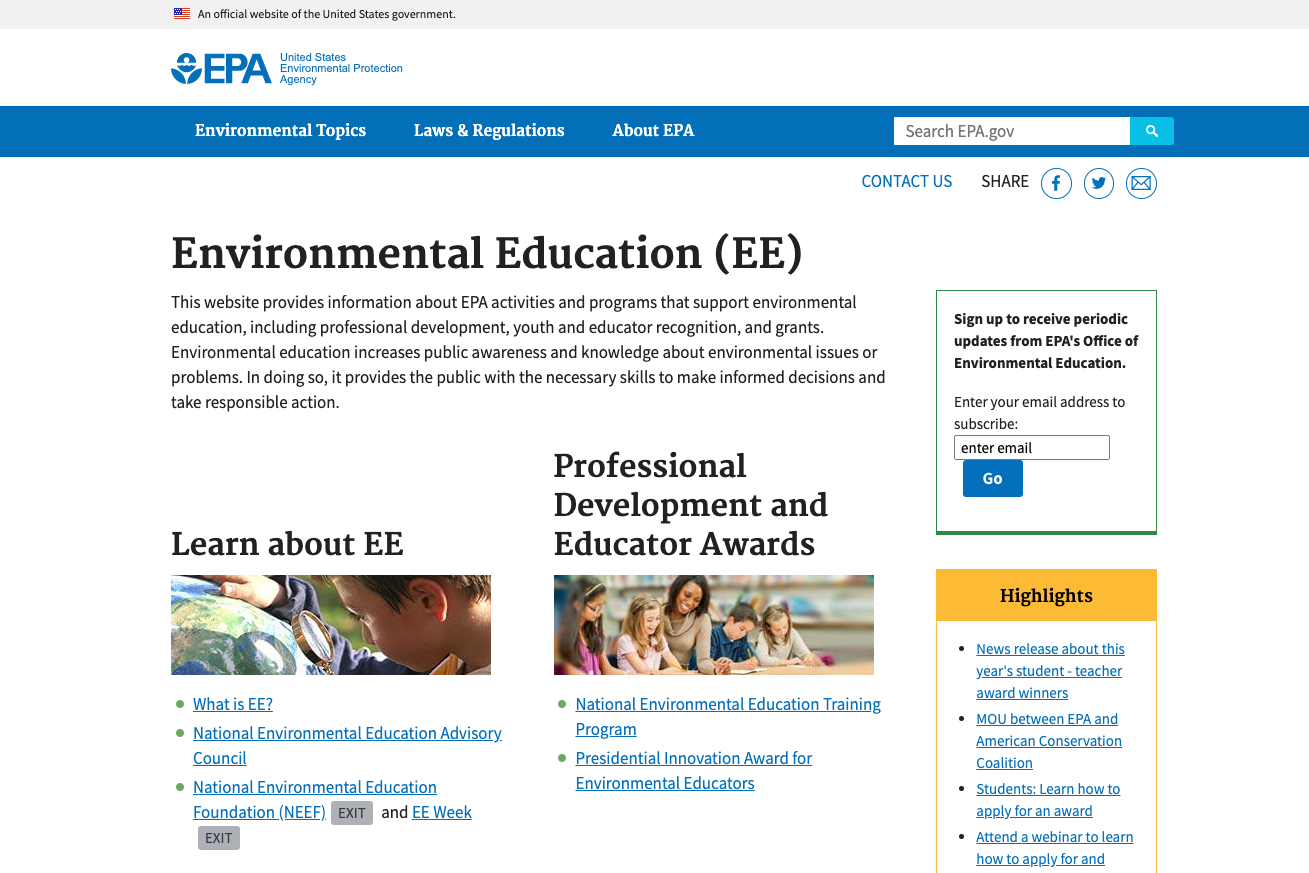Open the CONTACT US page
The image size is (1309, 873).
[x=906, y=181]
